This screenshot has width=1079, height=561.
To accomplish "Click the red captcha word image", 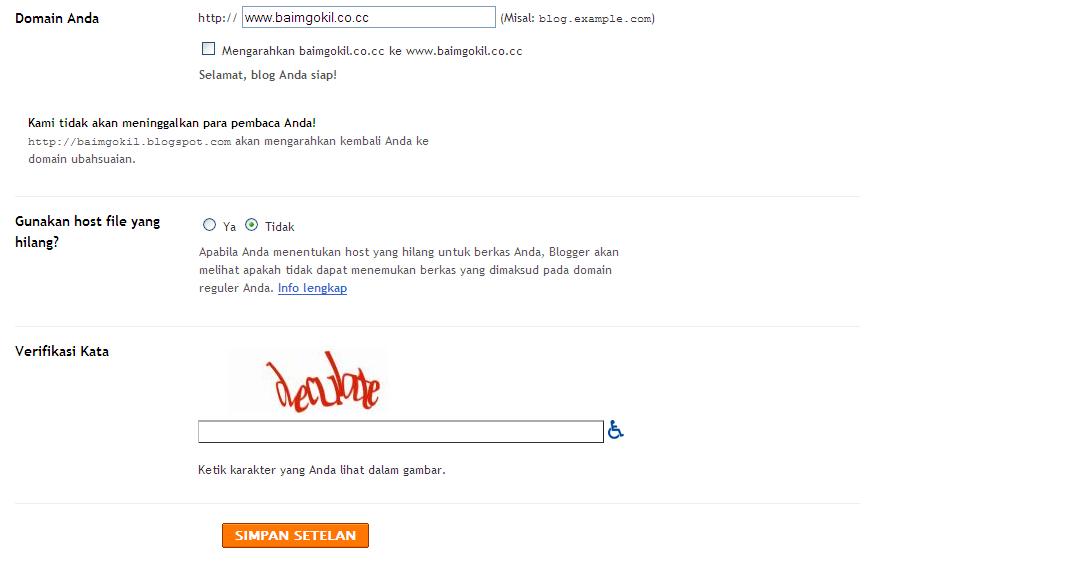I will 308,381.
